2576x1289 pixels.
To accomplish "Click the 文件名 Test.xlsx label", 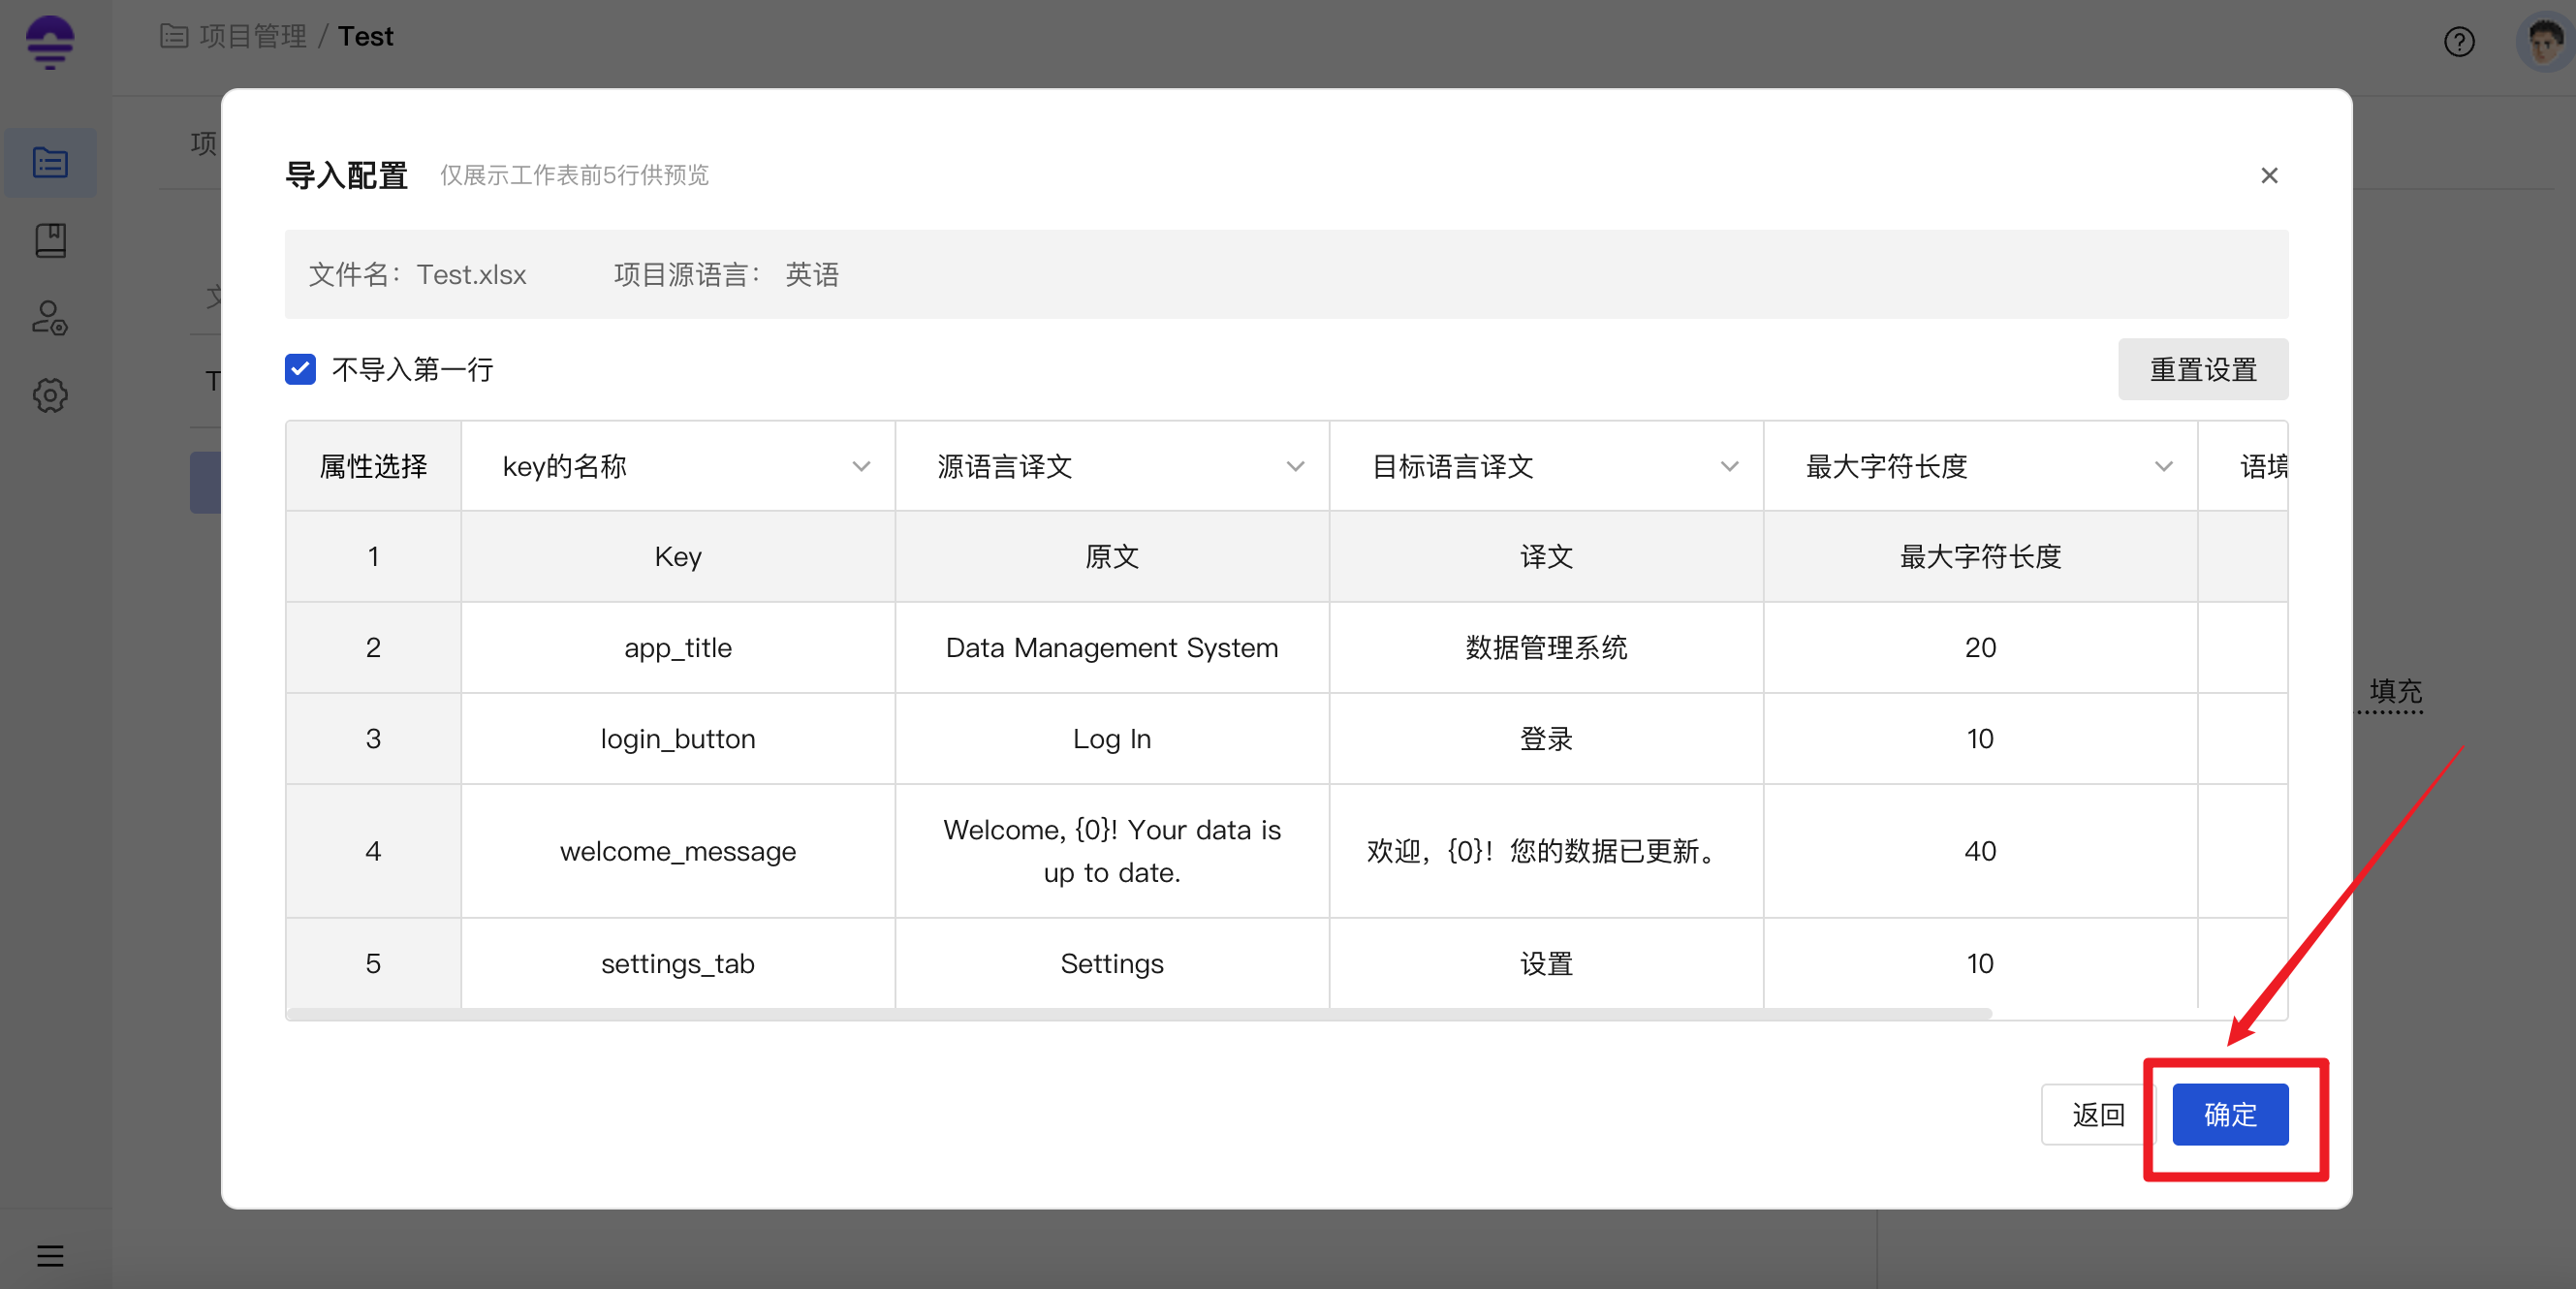I will coord(417,274).
